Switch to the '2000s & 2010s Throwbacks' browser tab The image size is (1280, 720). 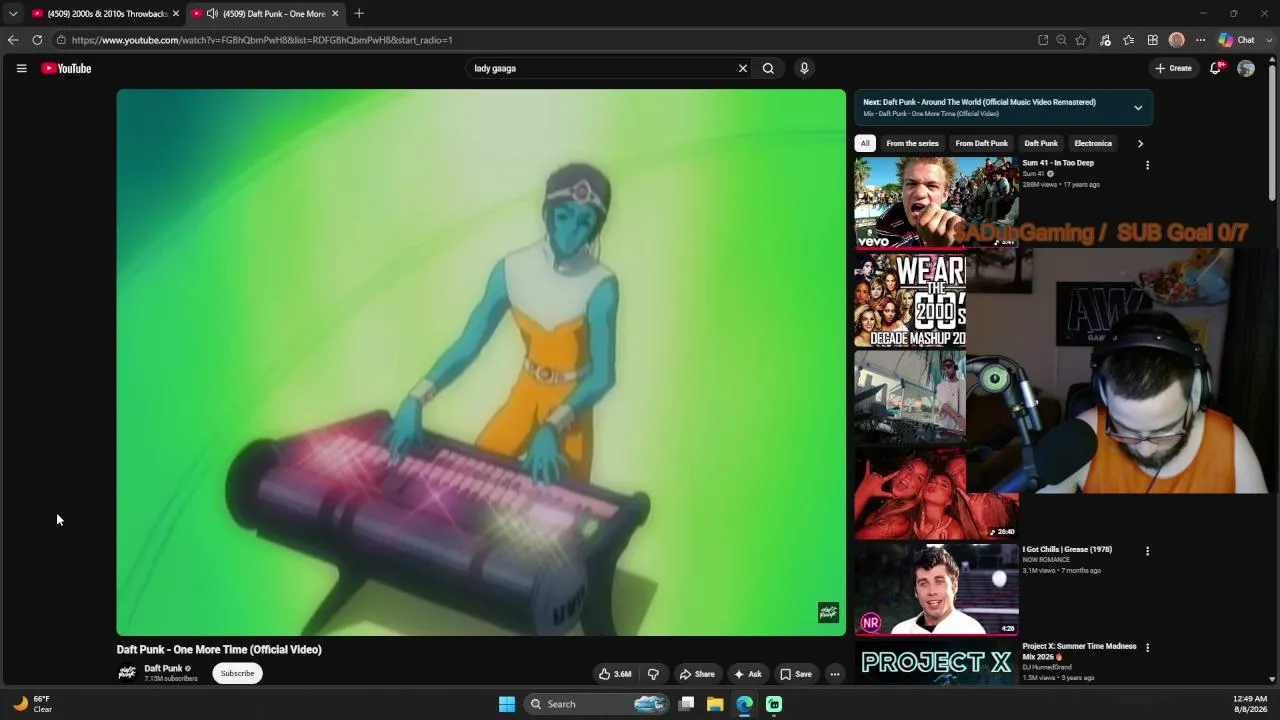(100, 14)
